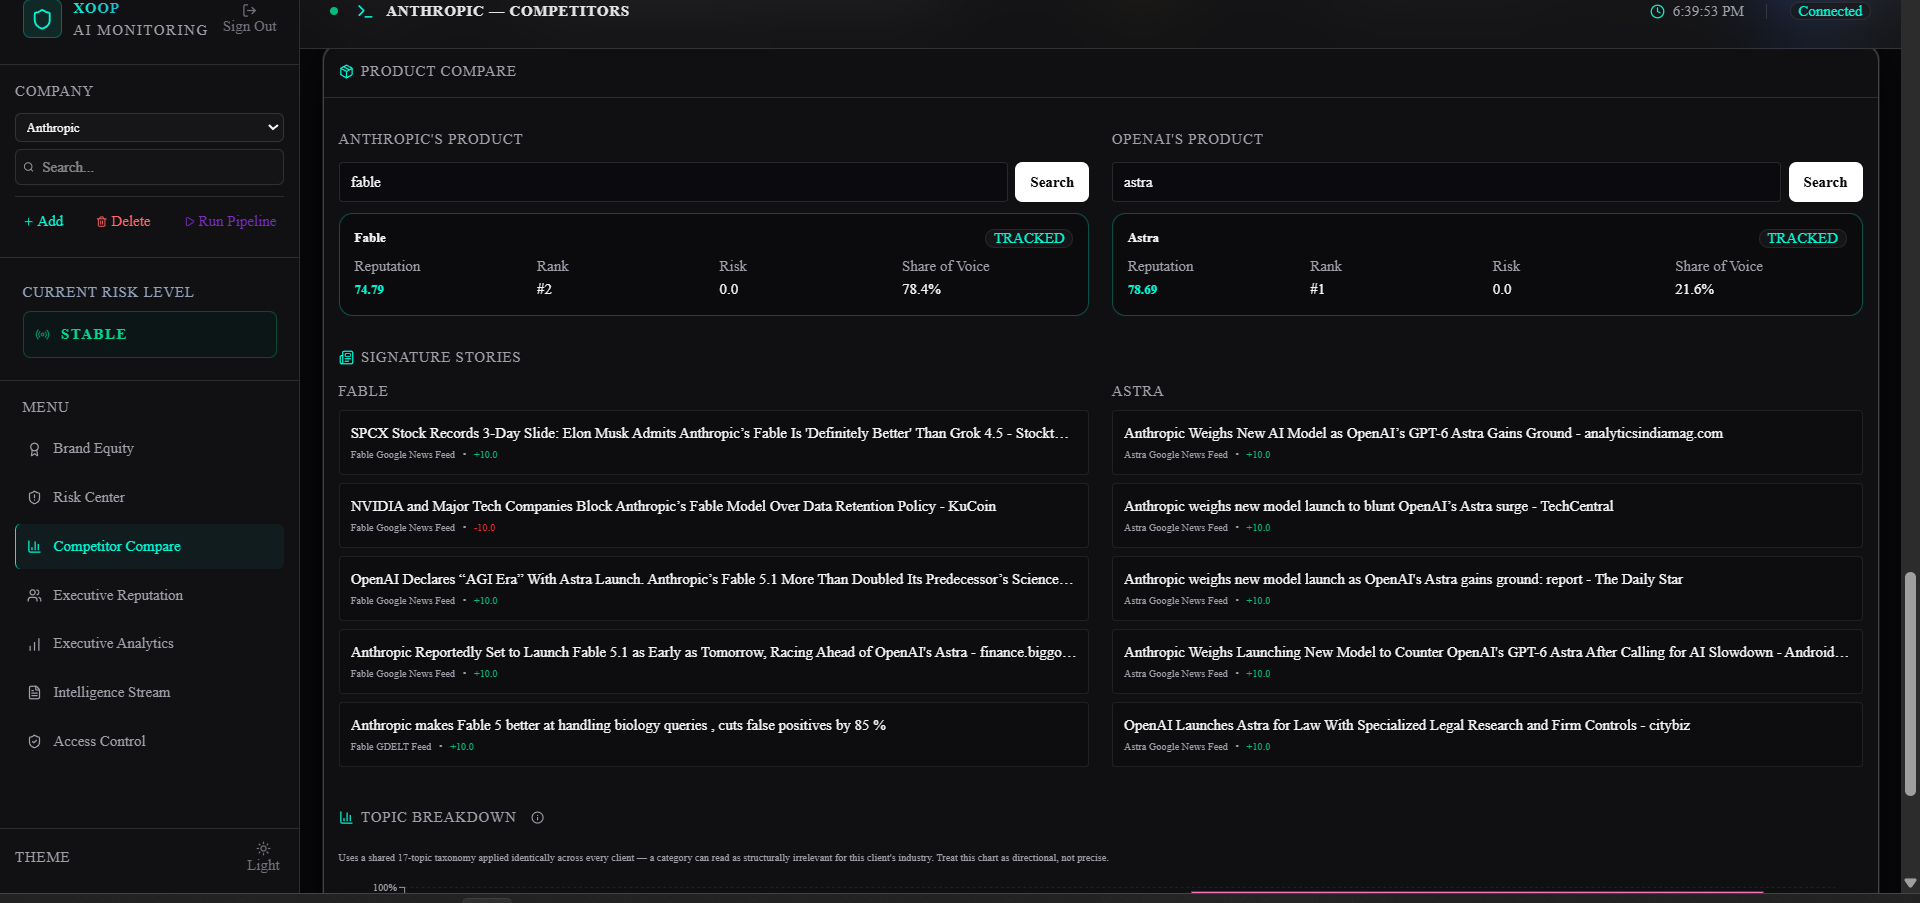Open Executive Reputation page

149,595
